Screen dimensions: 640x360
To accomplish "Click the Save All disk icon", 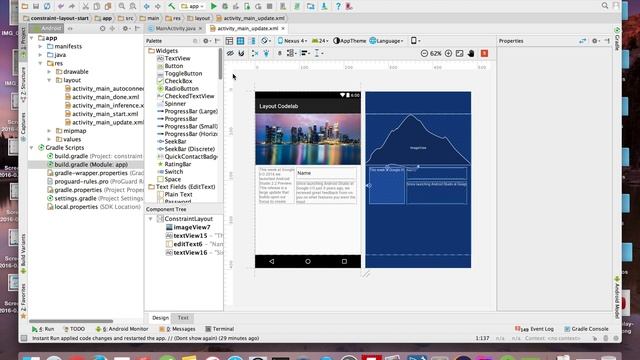I will [36, 6].
